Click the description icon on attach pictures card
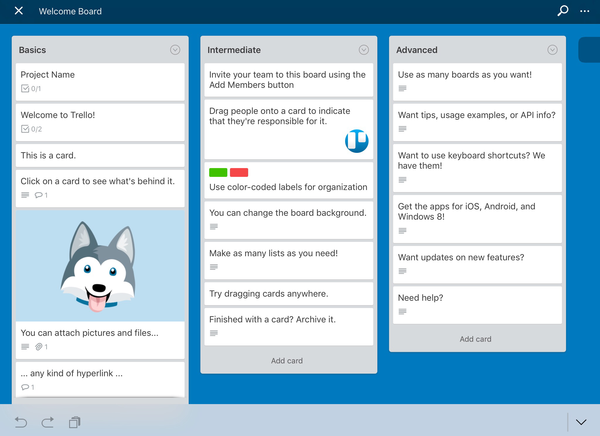The width and height of the screenshot is (600, 436). point(25,347)
